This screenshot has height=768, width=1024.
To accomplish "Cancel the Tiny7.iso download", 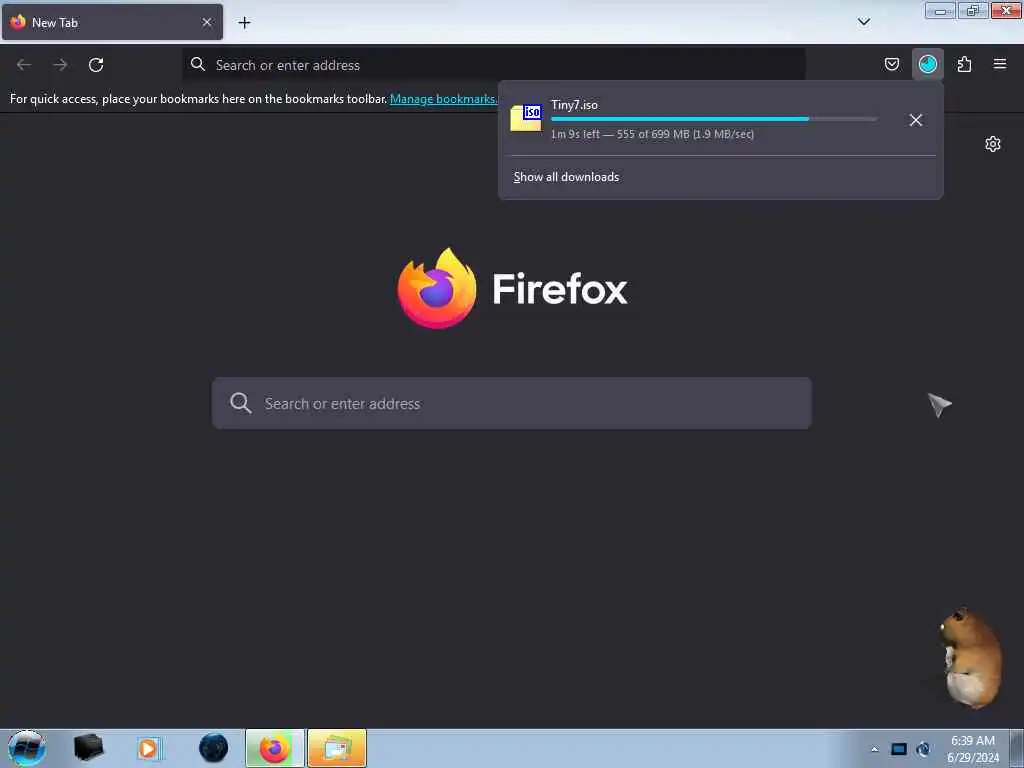I will pos(916,120).
